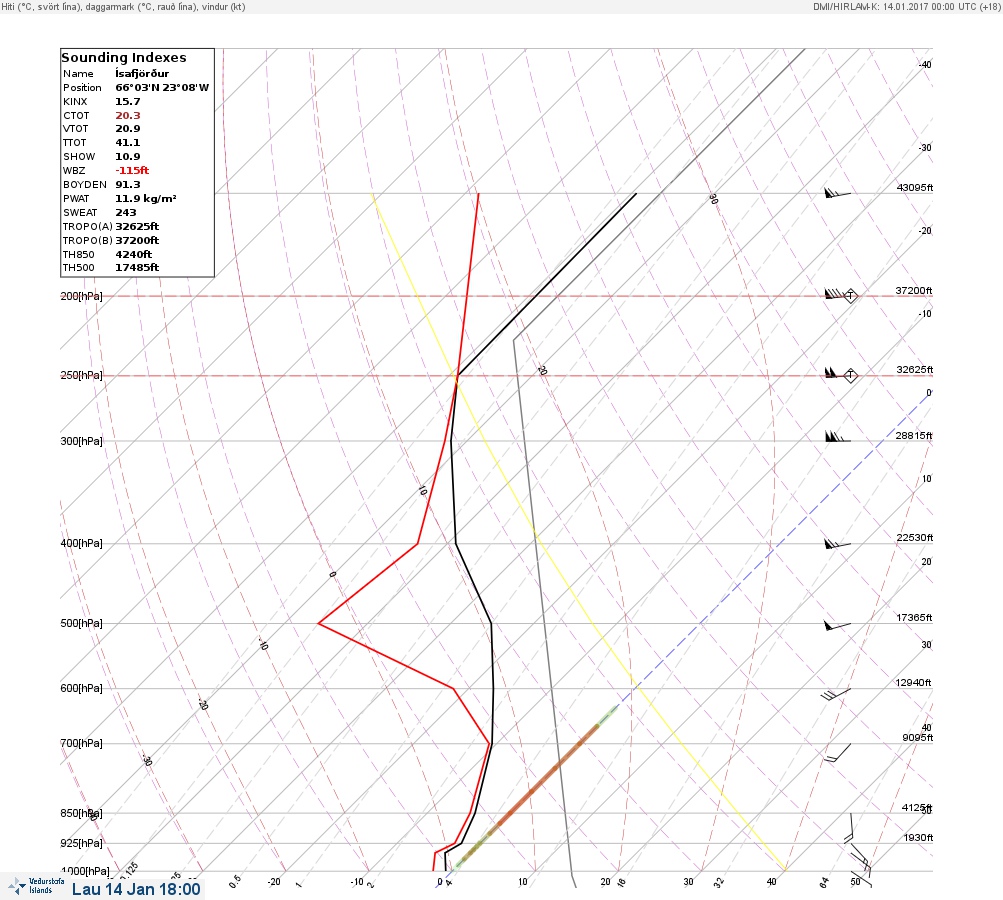Click the 700[hPa] pressure label
The width and height of the screenshot is (1003, 900).
(81, 743)
